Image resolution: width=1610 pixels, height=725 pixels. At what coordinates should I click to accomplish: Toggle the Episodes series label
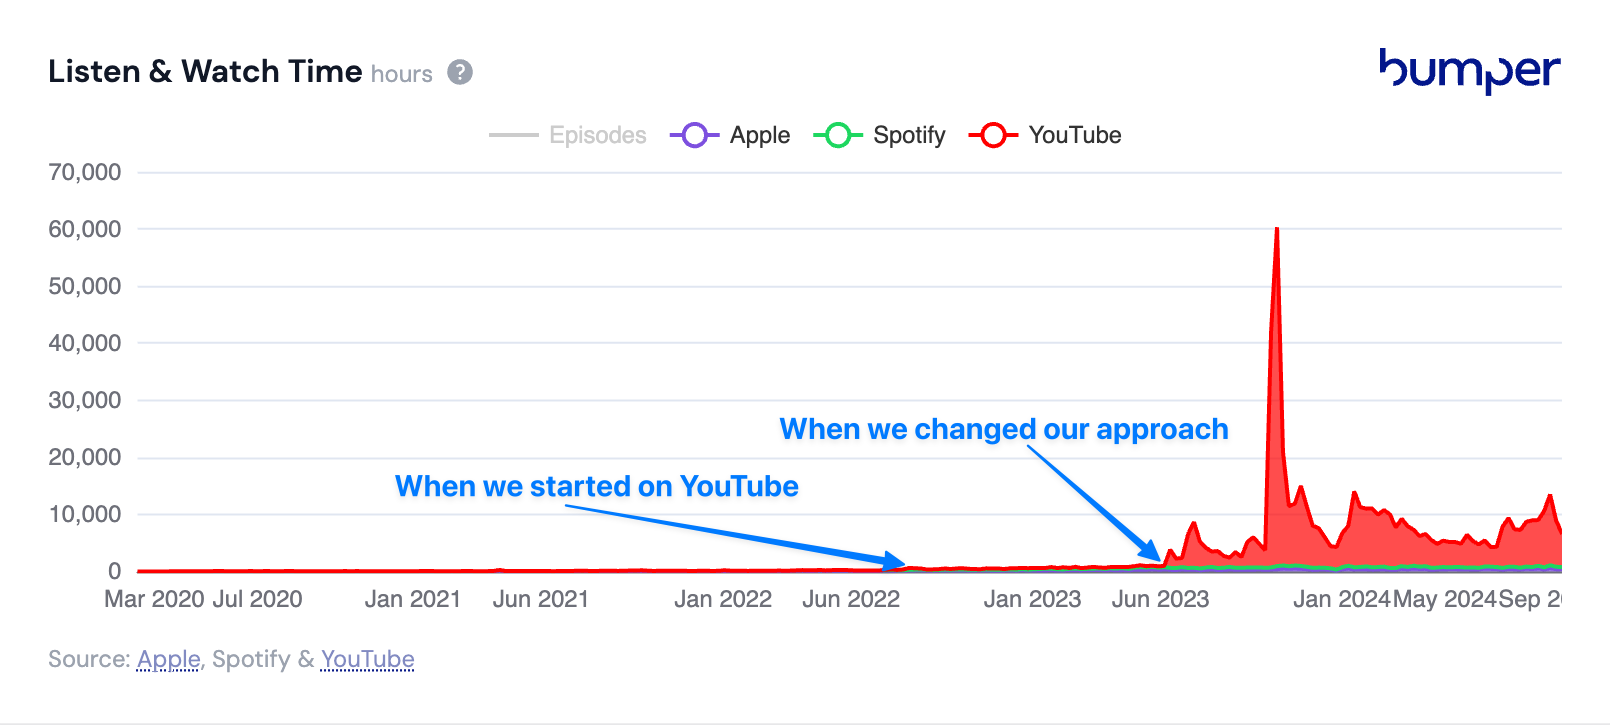pyautogui.click(x=598, y=135)
